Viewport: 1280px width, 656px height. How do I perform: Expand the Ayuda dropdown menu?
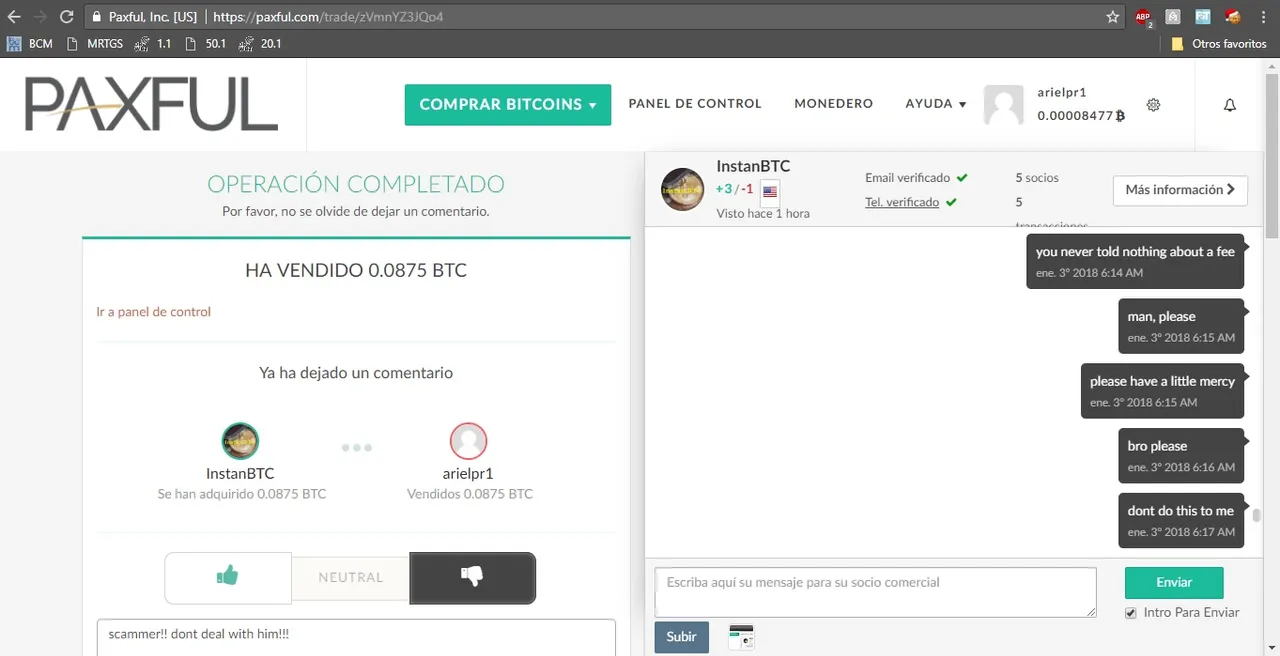936,104
